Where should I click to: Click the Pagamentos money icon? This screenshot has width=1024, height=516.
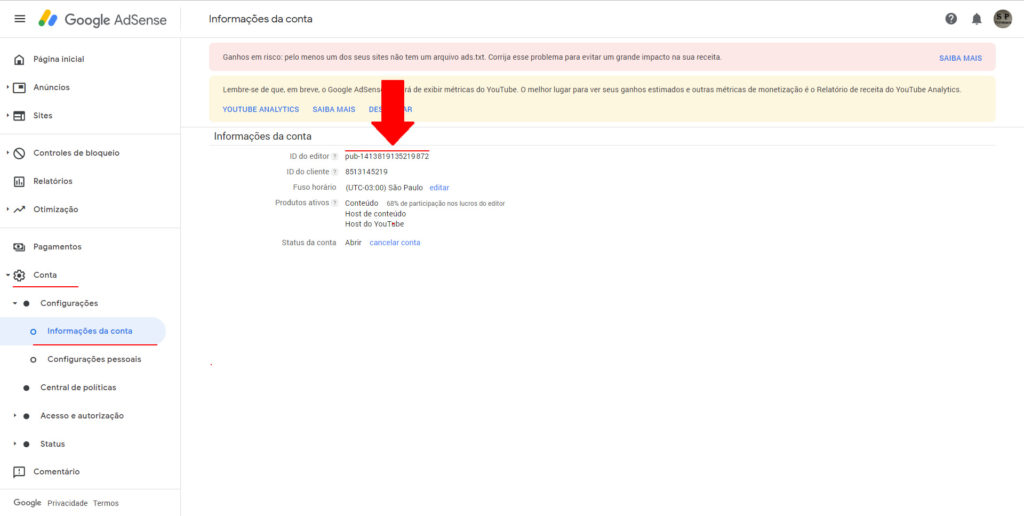[20, 248]
